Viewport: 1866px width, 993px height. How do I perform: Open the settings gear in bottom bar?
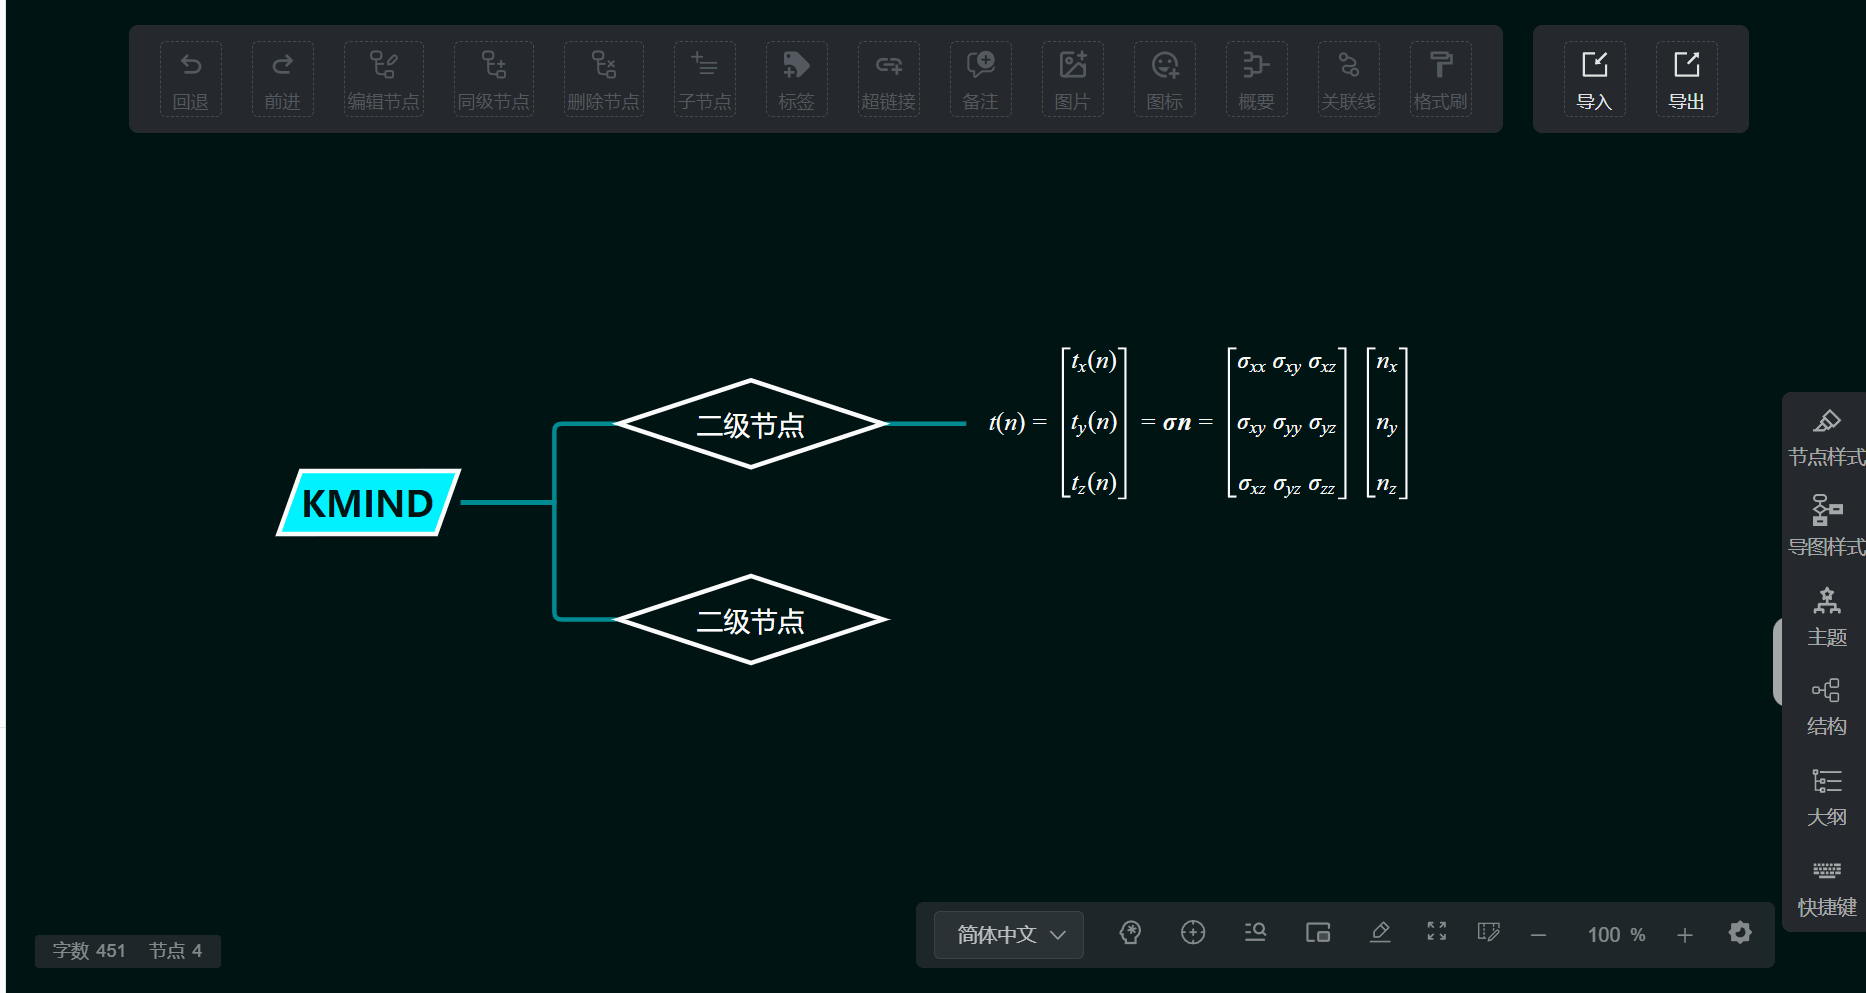[x=1740, y=933]
